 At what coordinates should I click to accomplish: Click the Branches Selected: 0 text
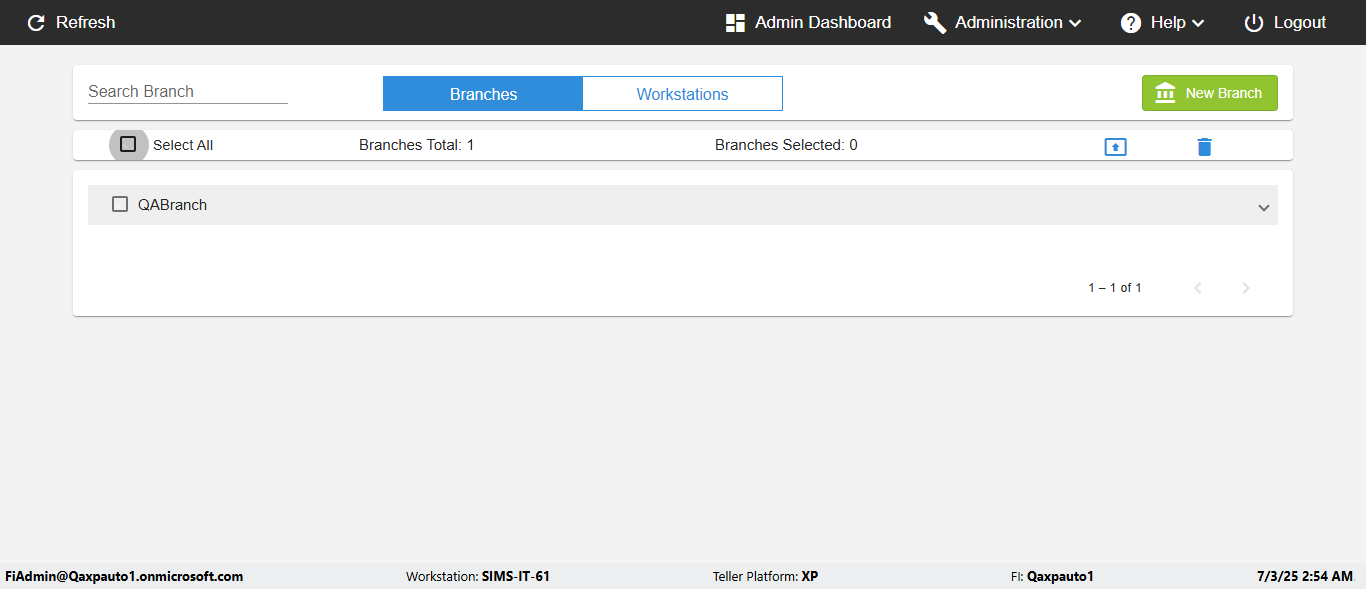point(786,145)
